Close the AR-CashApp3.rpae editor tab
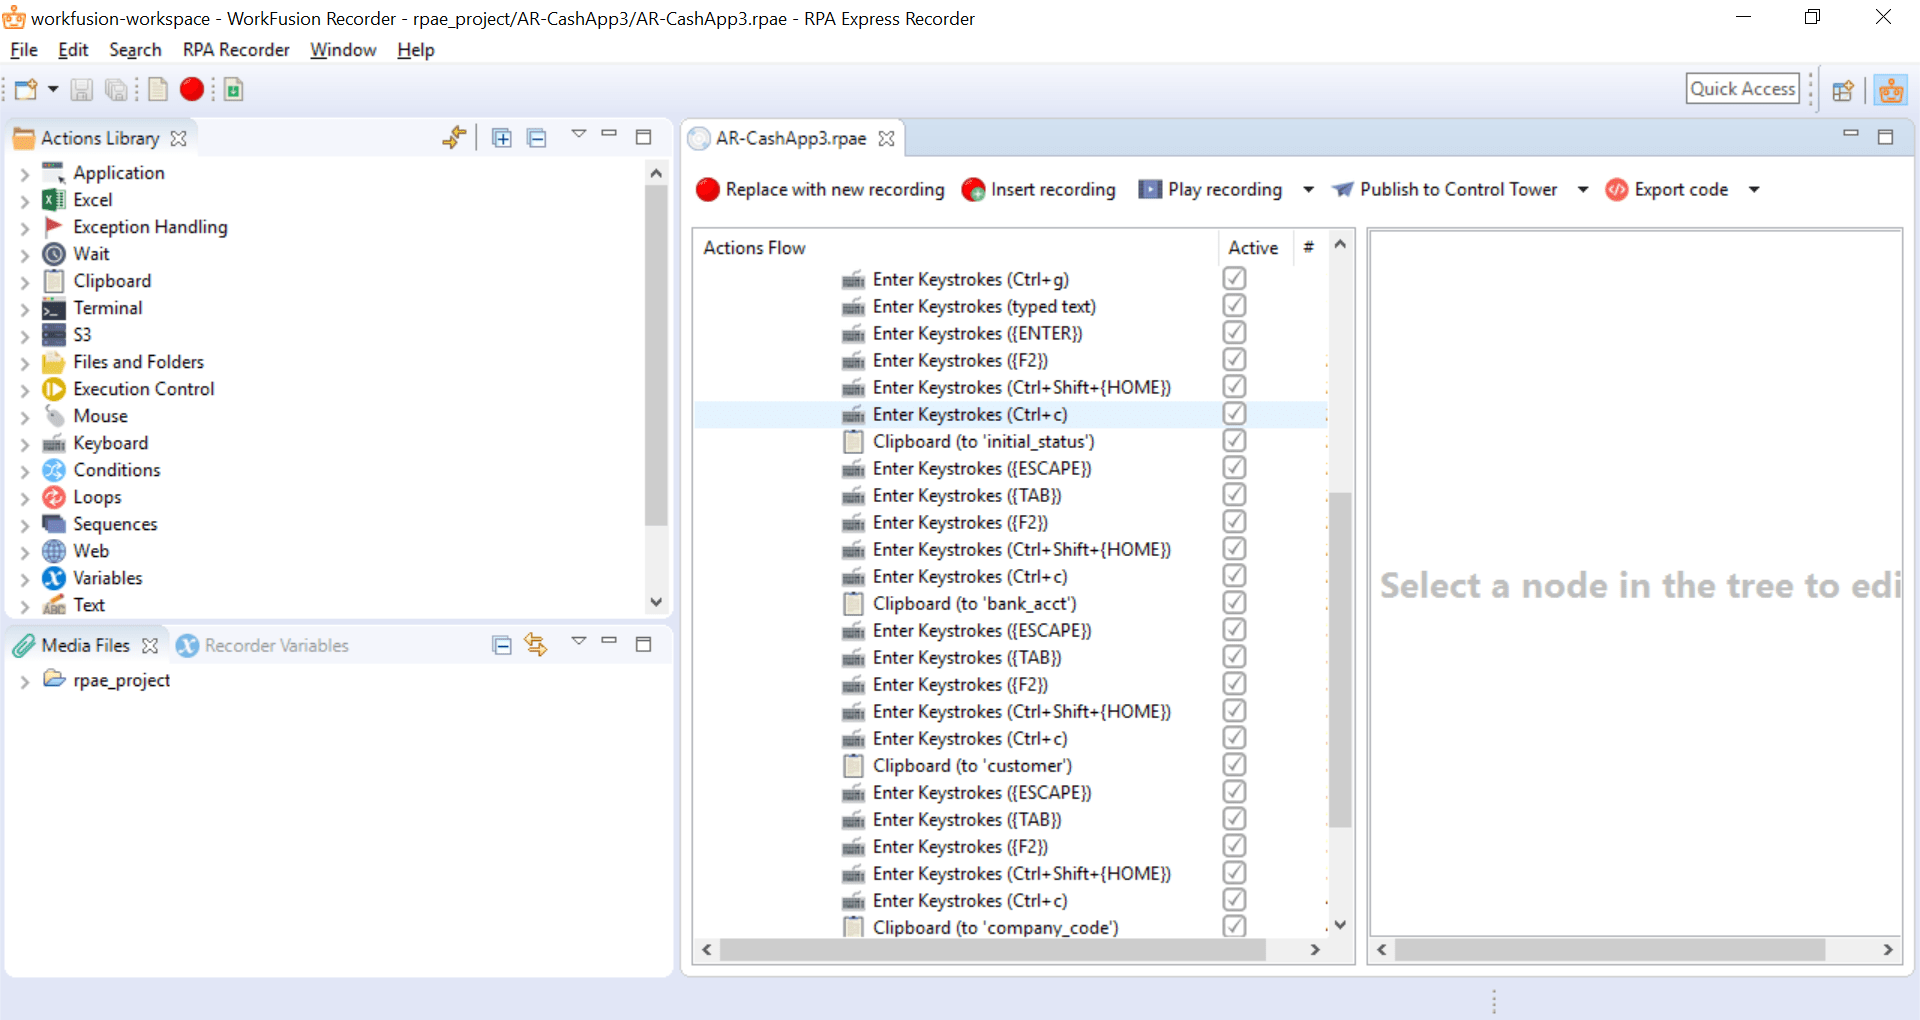 (886, 138)
